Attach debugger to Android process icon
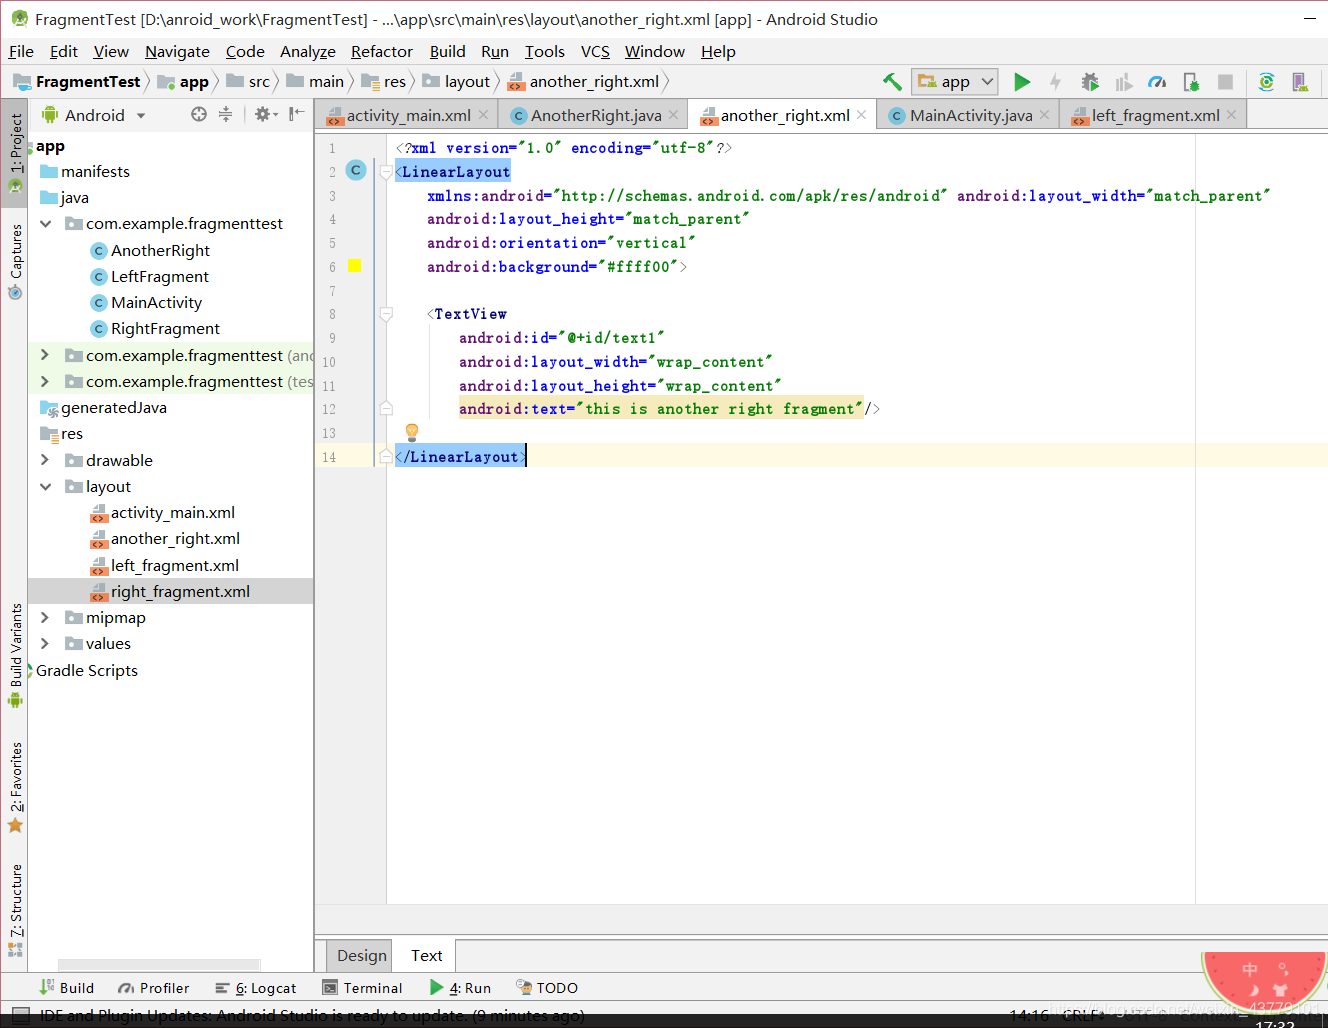 [1191, 82]
